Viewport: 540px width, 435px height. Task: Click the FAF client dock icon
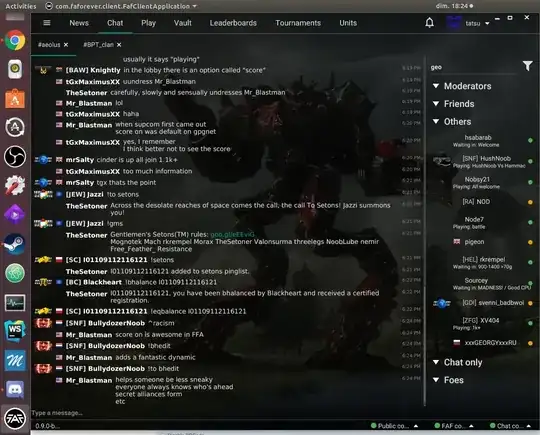tap(15, 418)
